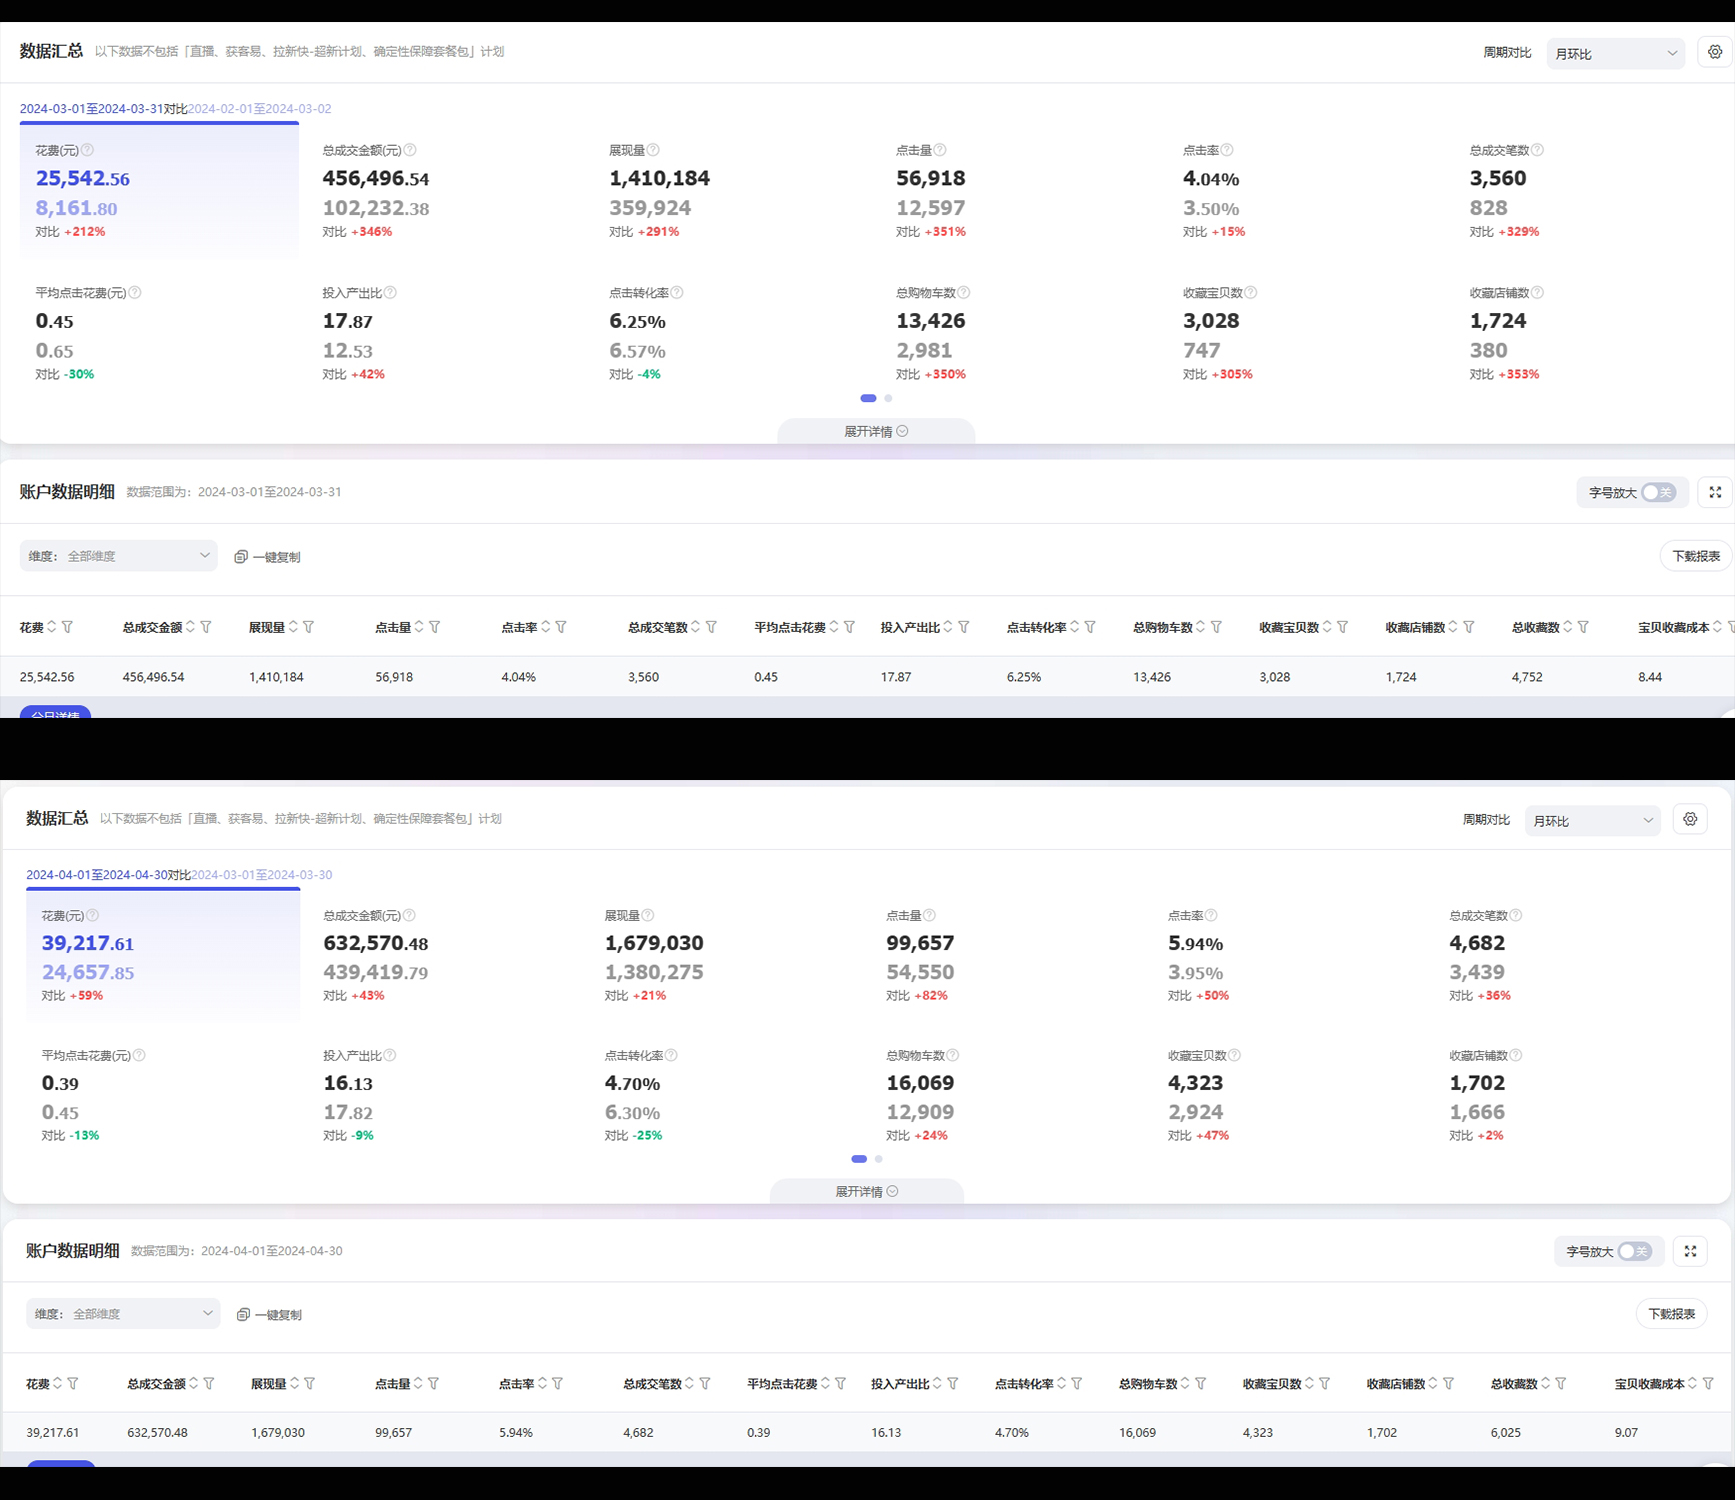Open the 月环比 period dropdown in the March summary
The image size is (1735, 1500).
[1615, 54]
